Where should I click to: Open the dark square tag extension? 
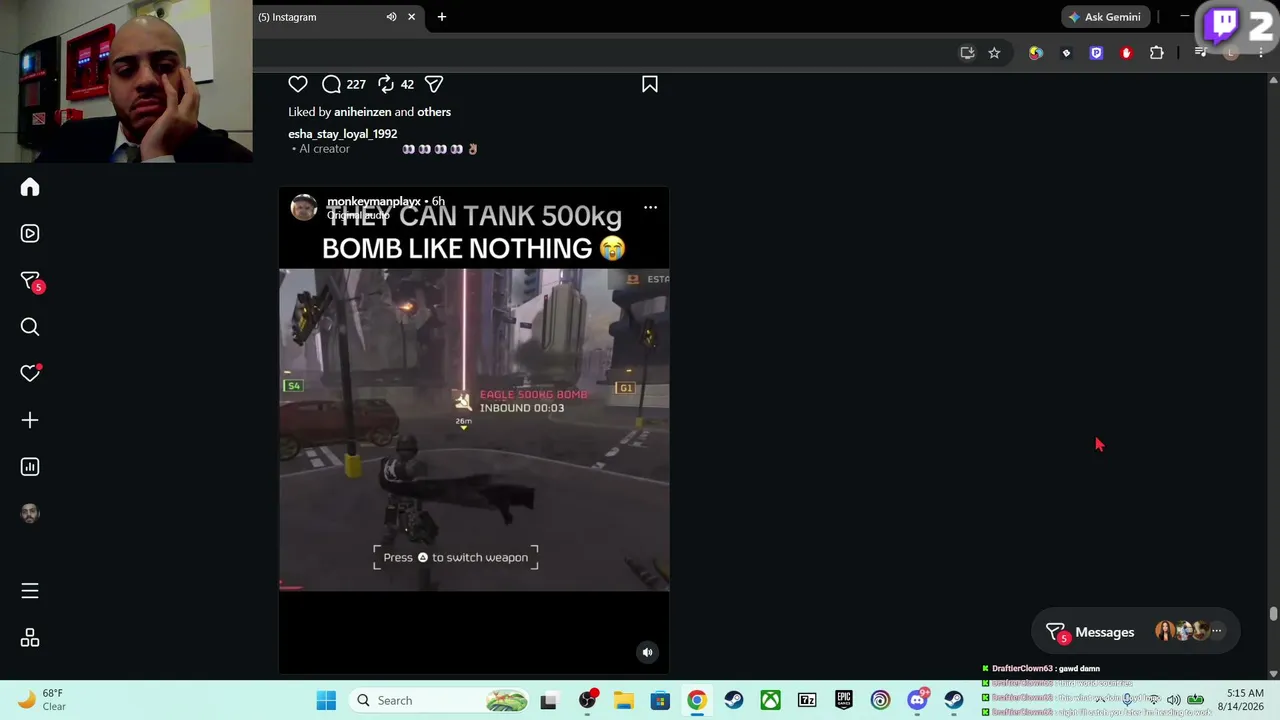[x=1066, y=53]
